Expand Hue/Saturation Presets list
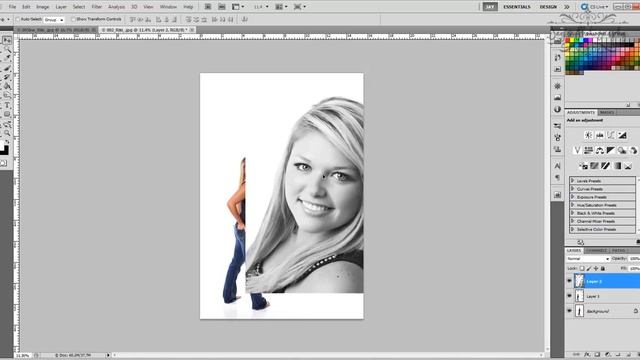Screen dimensions: 640x360 (573, 205)
